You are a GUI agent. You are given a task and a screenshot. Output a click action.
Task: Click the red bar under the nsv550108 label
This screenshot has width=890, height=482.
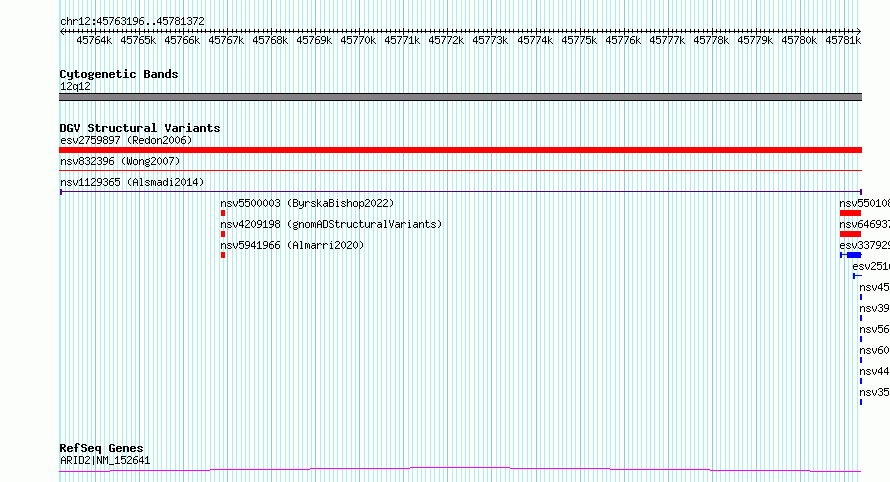(x=850, y=213)
